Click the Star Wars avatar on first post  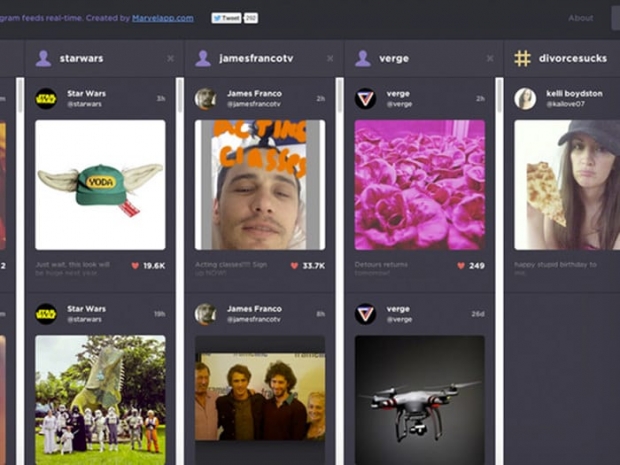(x=46, y=98)
